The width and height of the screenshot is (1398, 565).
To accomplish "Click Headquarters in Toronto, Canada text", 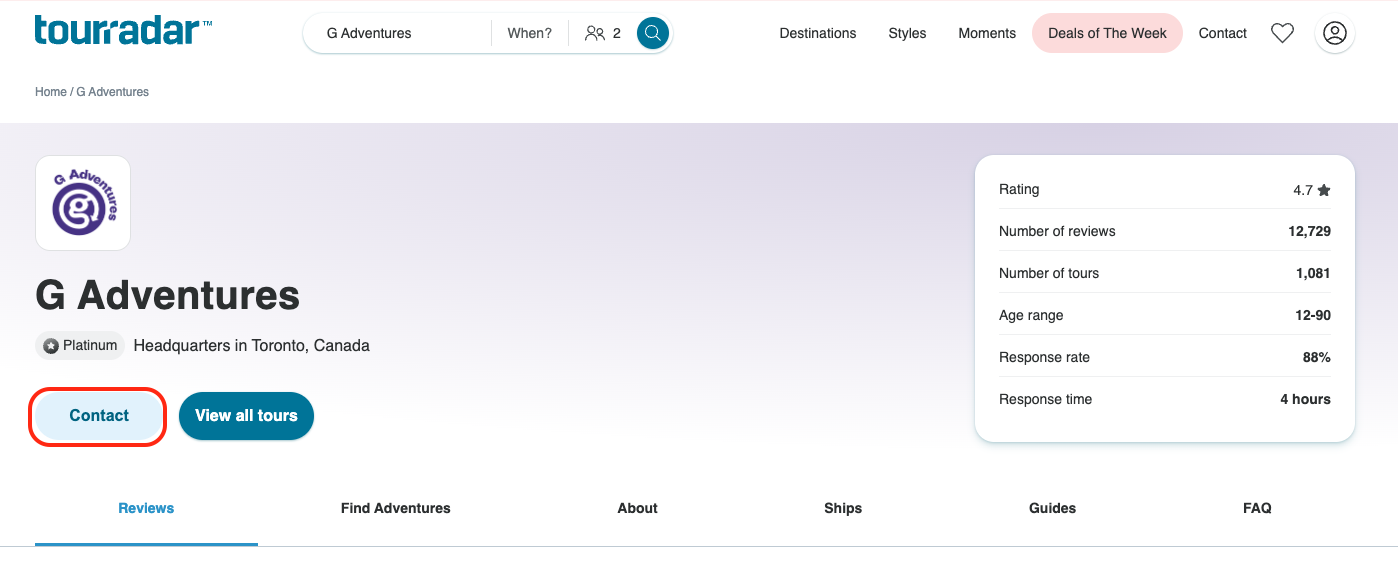I will (x=252, y=346).
